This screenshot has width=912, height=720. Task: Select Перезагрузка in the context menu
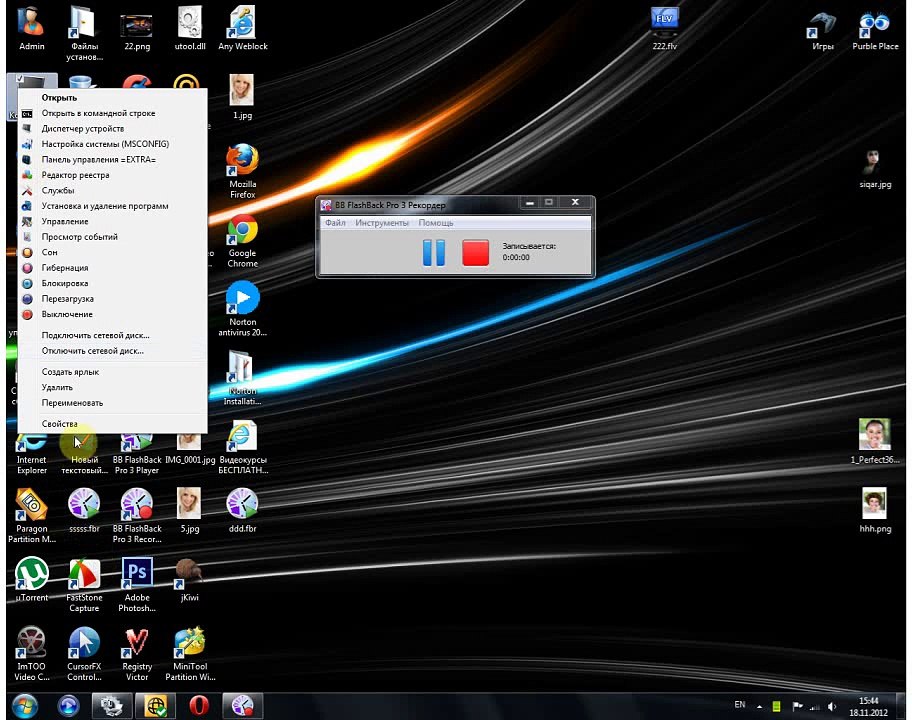[x=112, y=299]
